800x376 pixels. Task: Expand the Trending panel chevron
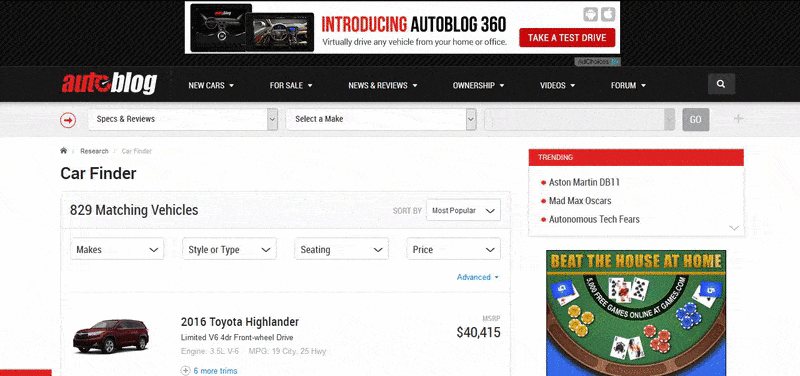click(734, 228)
